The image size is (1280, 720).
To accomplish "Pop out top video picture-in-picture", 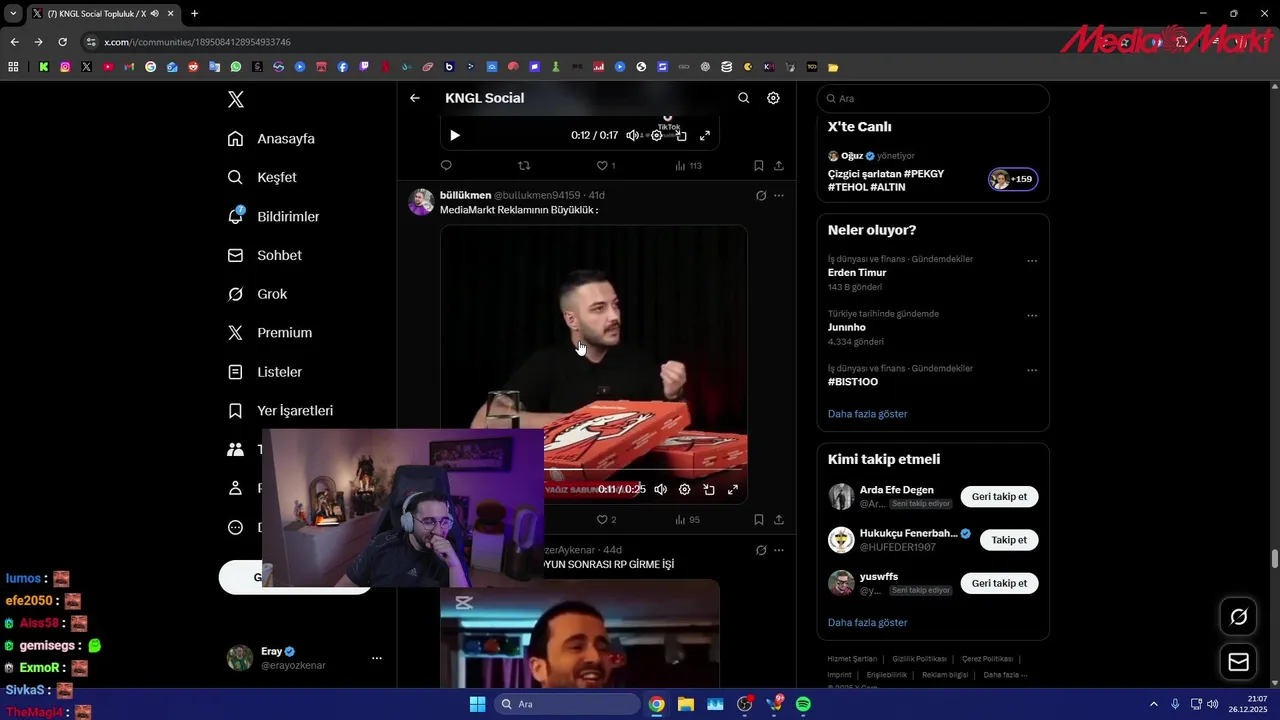I will 681,135.
